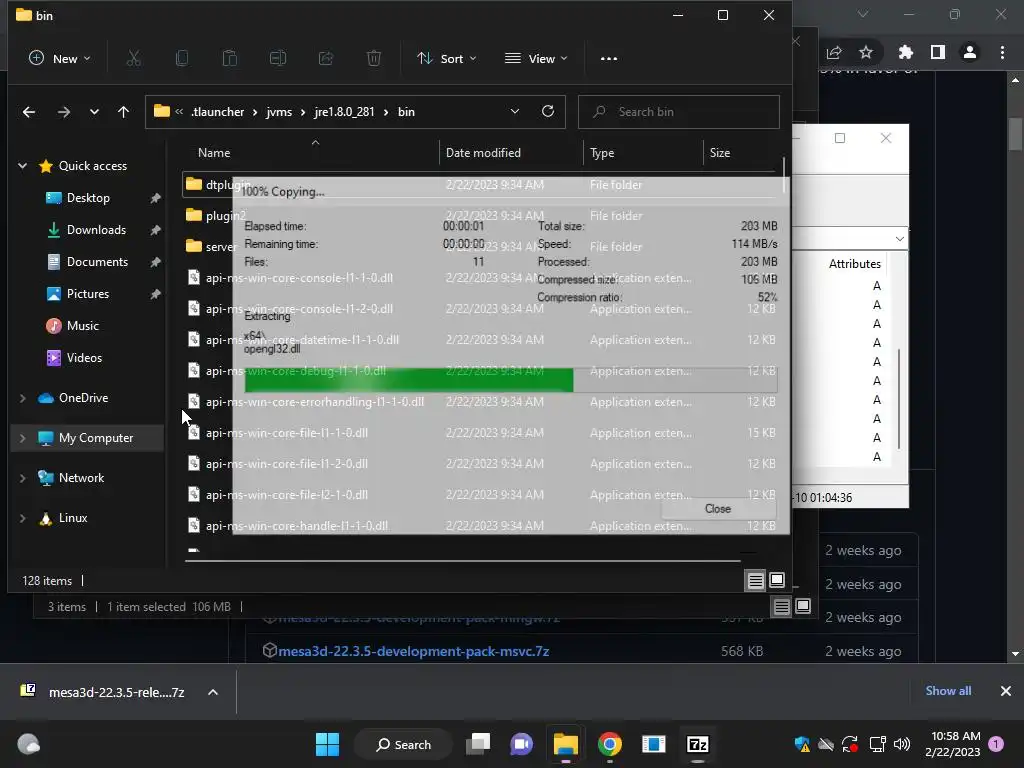
Task: Select api-ms-win-core-file-l1-1-0.dll file
Action: [x=287, y=433]
